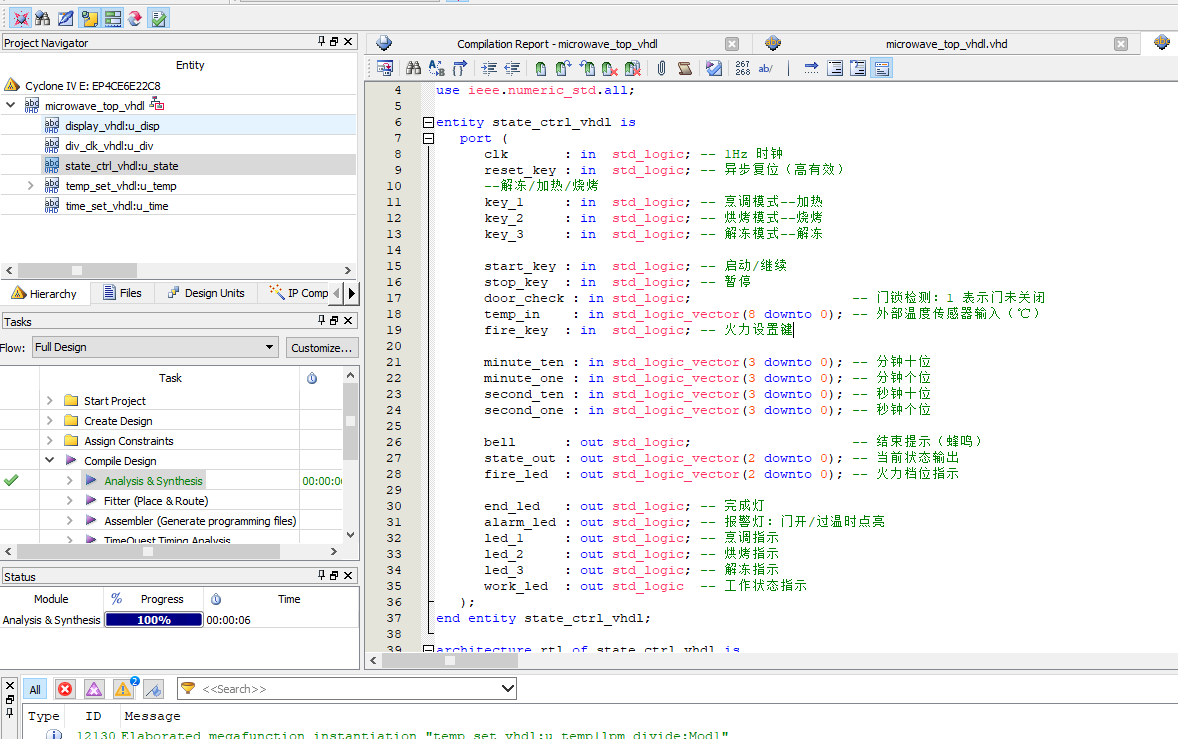
Task: Toggle the green bars Tasks window icon
Action: pyautogui.click(x=113, y=18)
